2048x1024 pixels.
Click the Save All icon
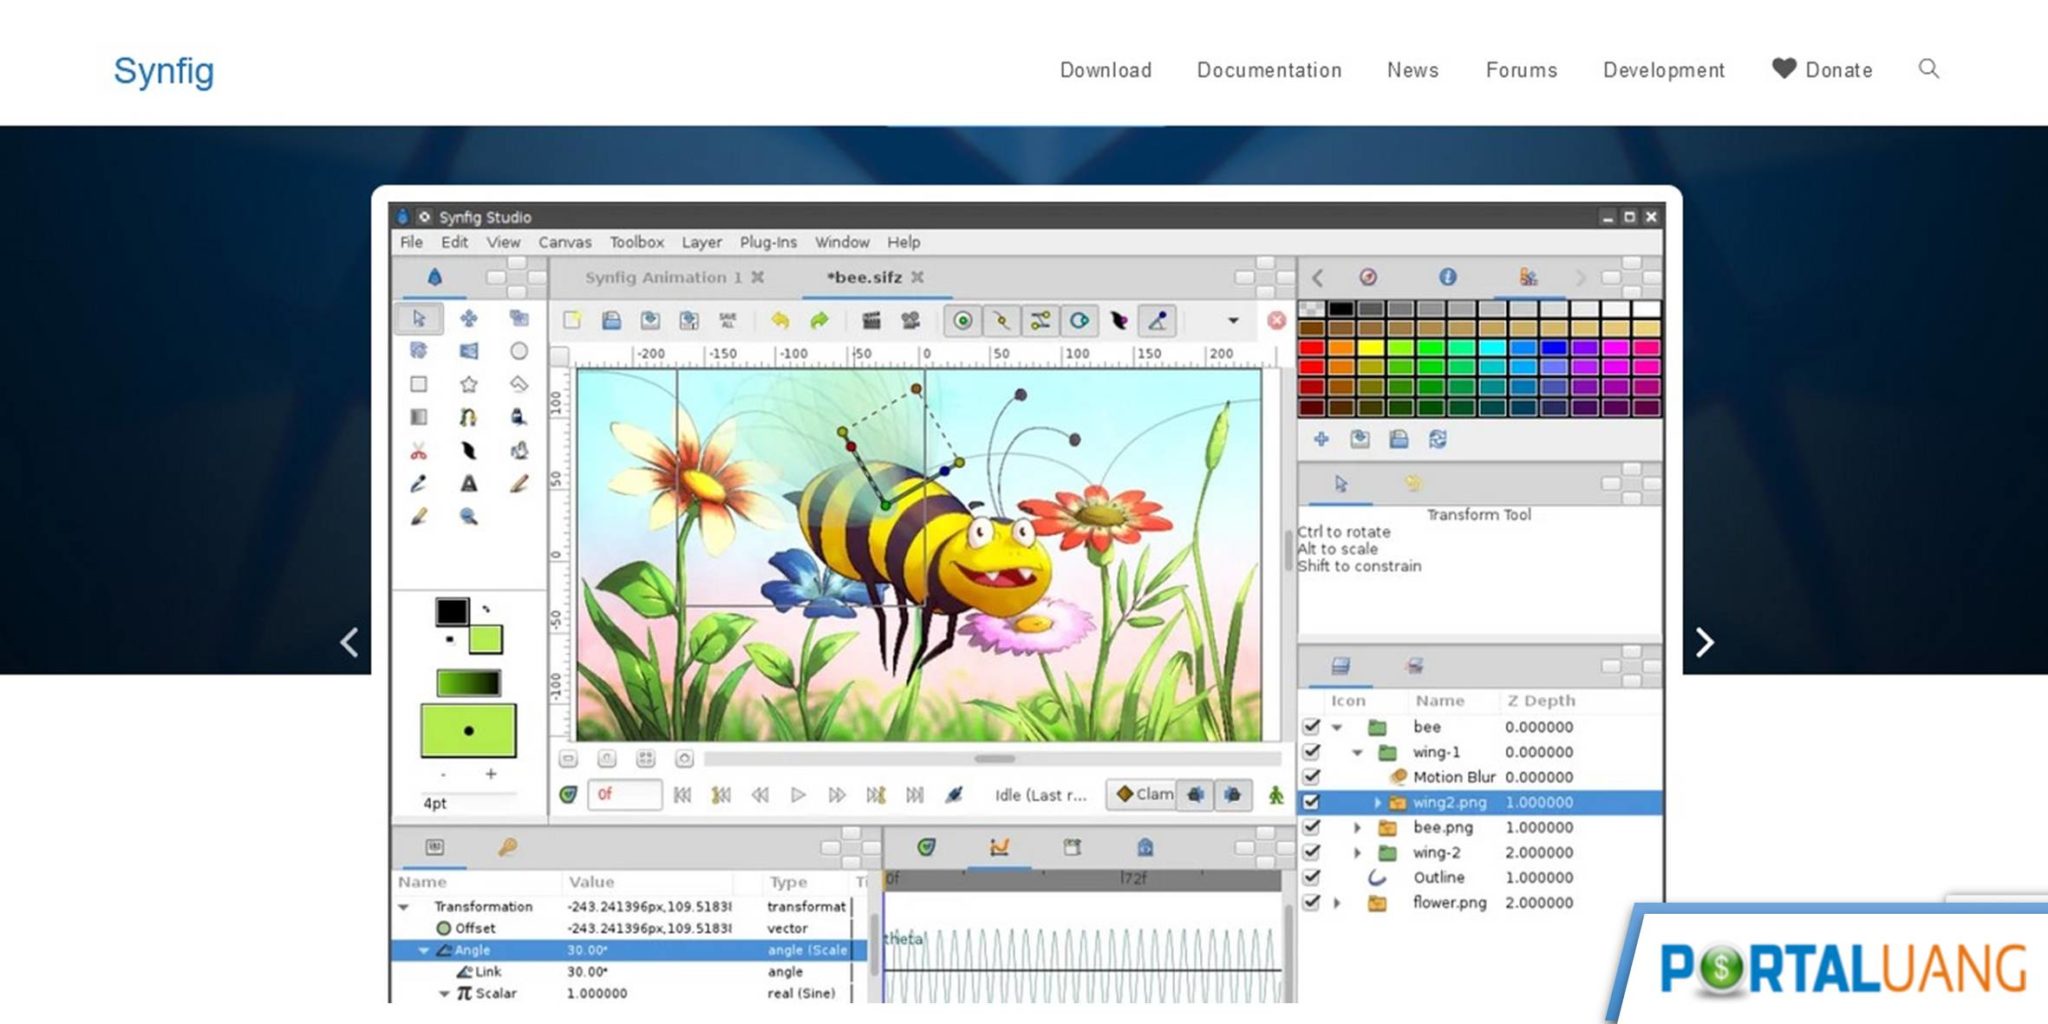tap(728, 320)
